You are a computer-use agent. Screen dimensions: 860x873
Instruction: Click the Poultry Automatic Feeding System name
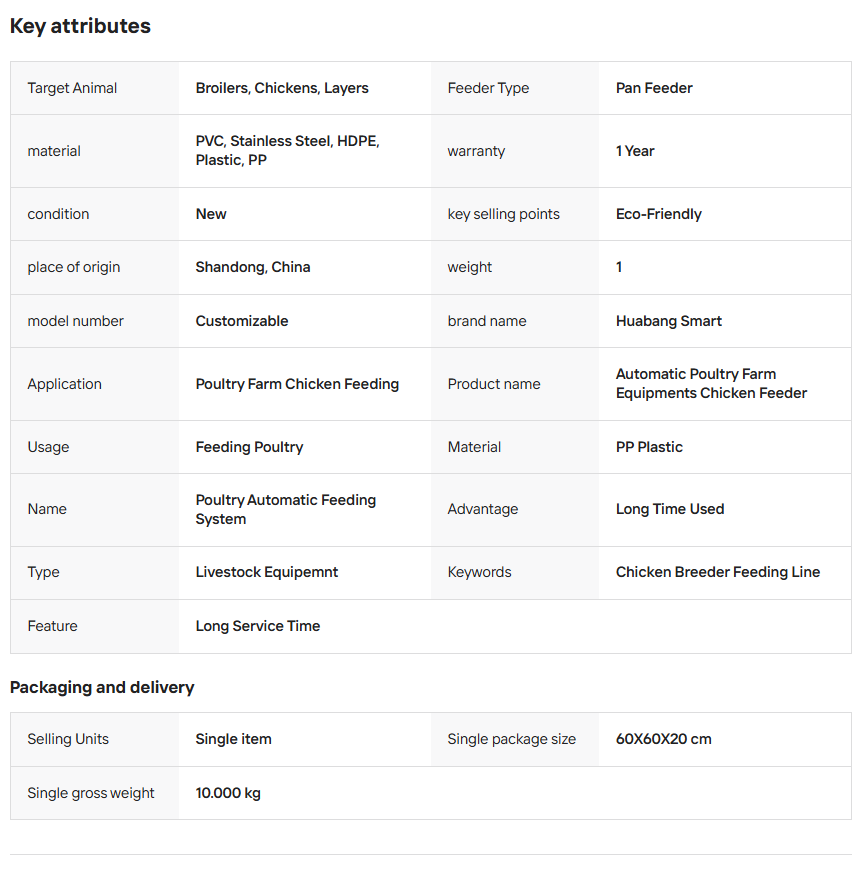286,509
